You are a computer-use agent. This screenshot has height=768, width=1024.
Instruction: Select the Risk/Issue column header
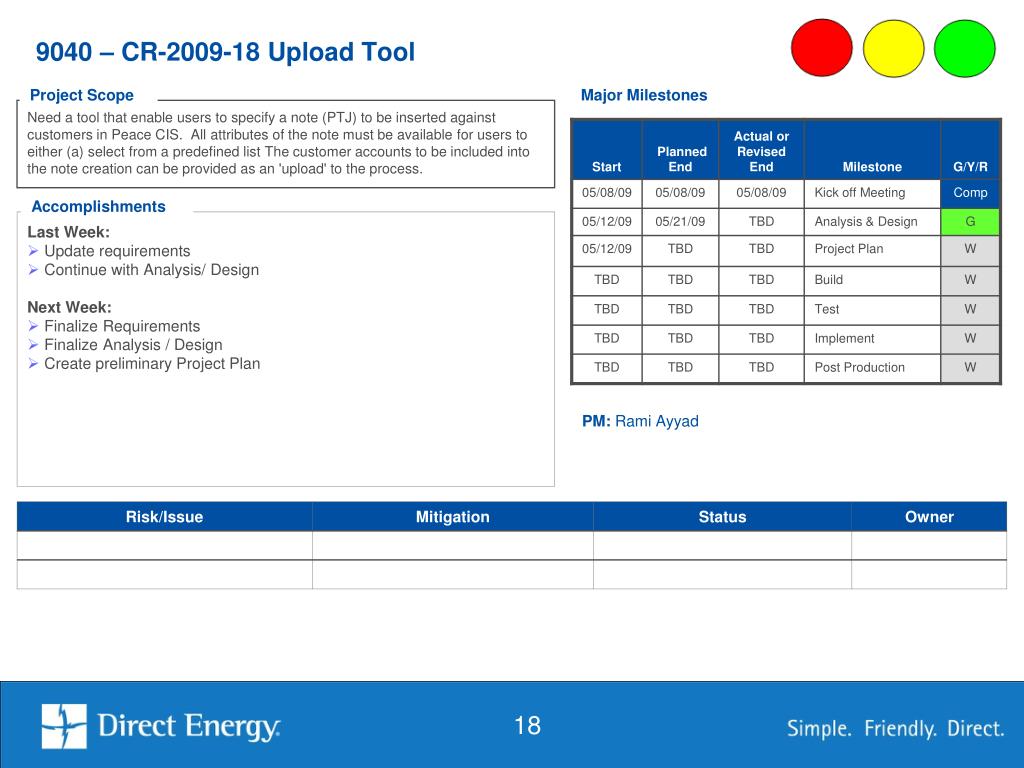(x=165, y=517)
